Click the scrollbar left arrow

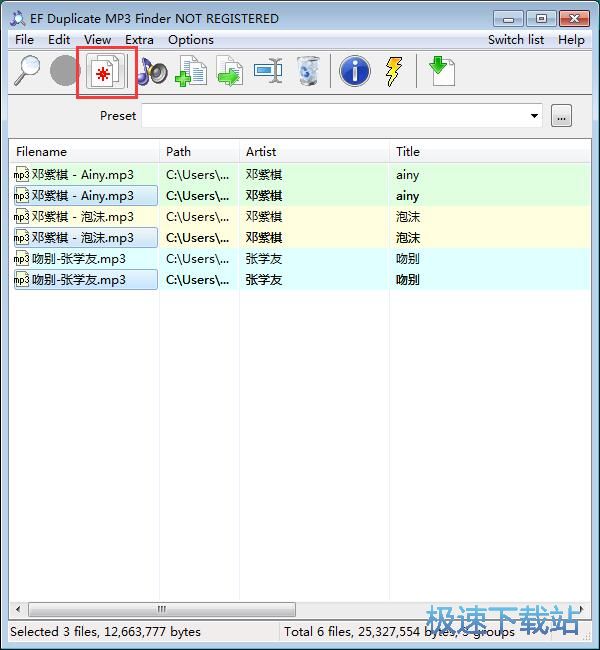(18, 609)
